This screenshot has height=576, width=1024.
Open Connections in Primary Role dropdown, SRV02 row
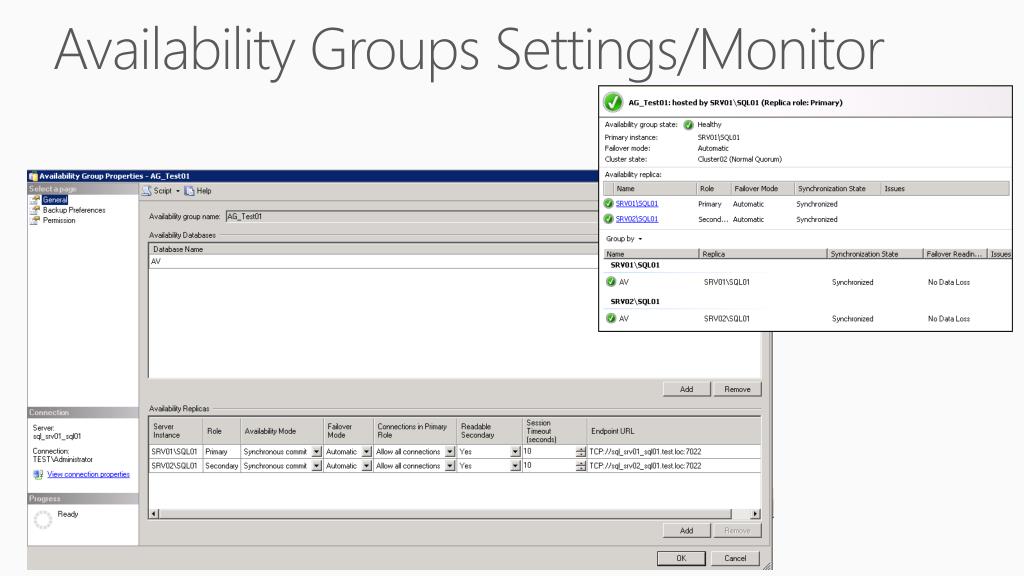(x=450, y=466)
